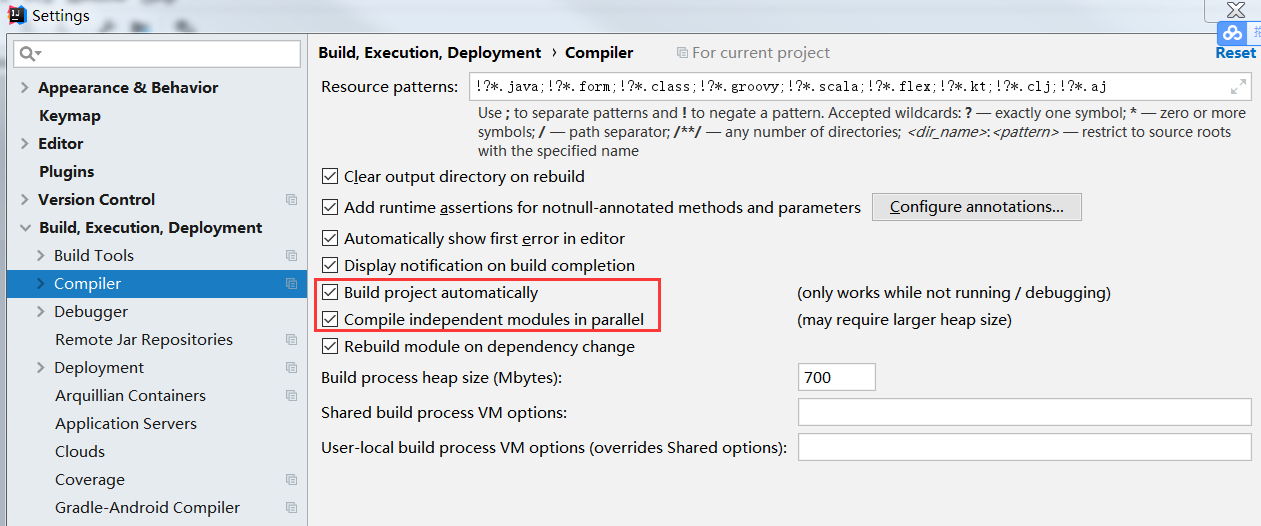Screen dimensions: 1261x526
Task: Click the expand icon in Resource patterns field
Action: click(1238, 86)
